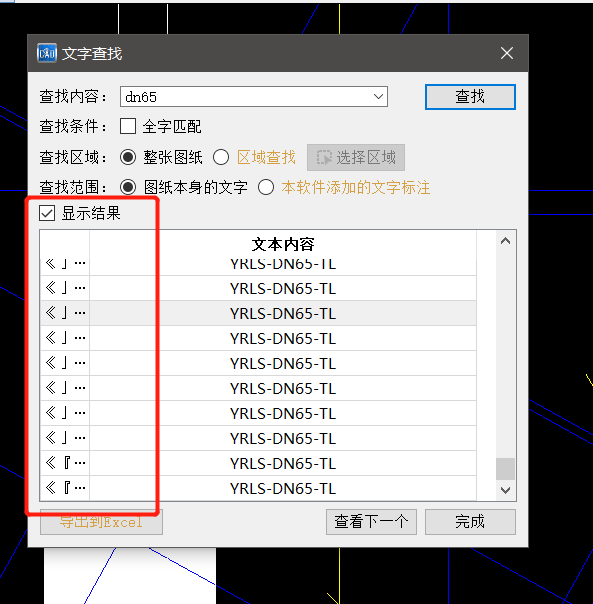Select the highlighted third YRLS-DN65-TL row
Viewport: 593px width, 604px height.
pyautogui.click(x=258, y=313)
